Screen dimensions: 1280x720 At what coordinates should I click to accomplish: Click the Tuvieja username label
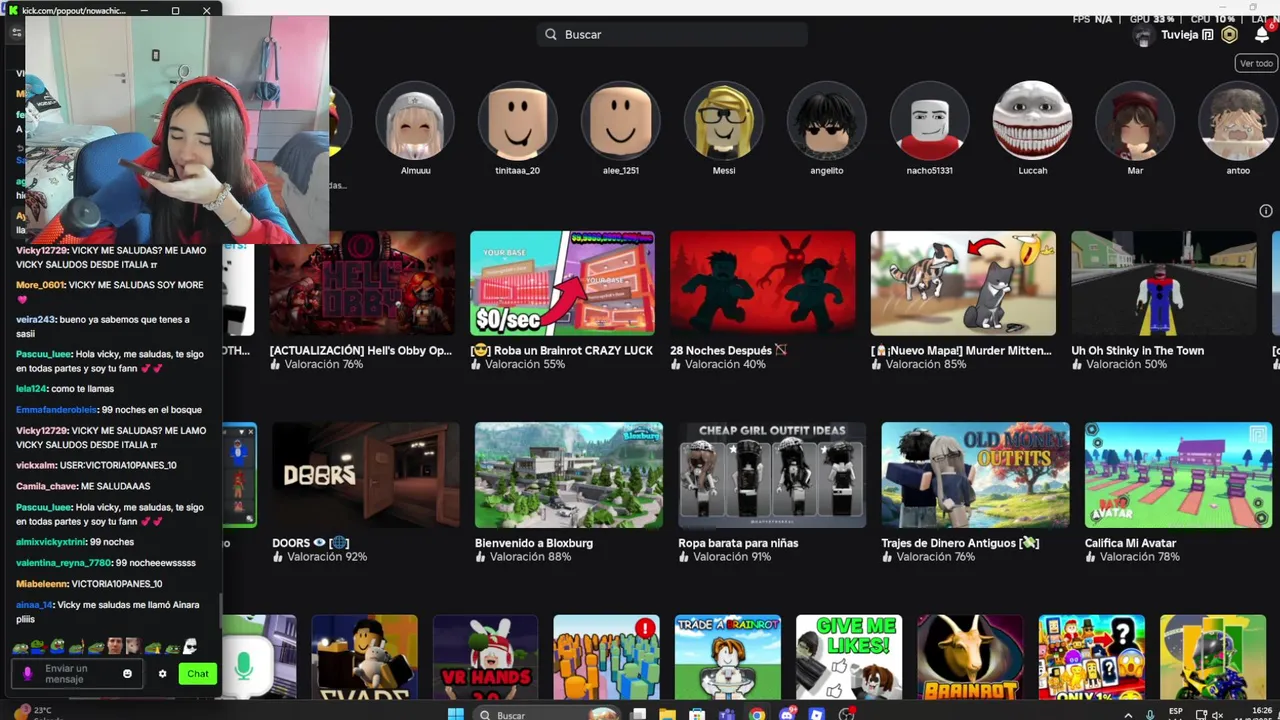[x=1180, y=35]
